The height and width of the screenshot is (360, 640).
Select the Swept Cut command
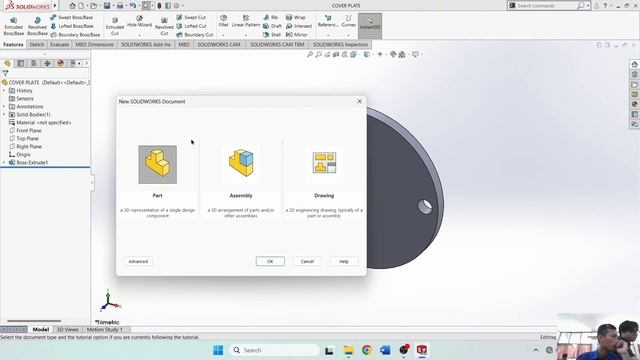[191, 18]
